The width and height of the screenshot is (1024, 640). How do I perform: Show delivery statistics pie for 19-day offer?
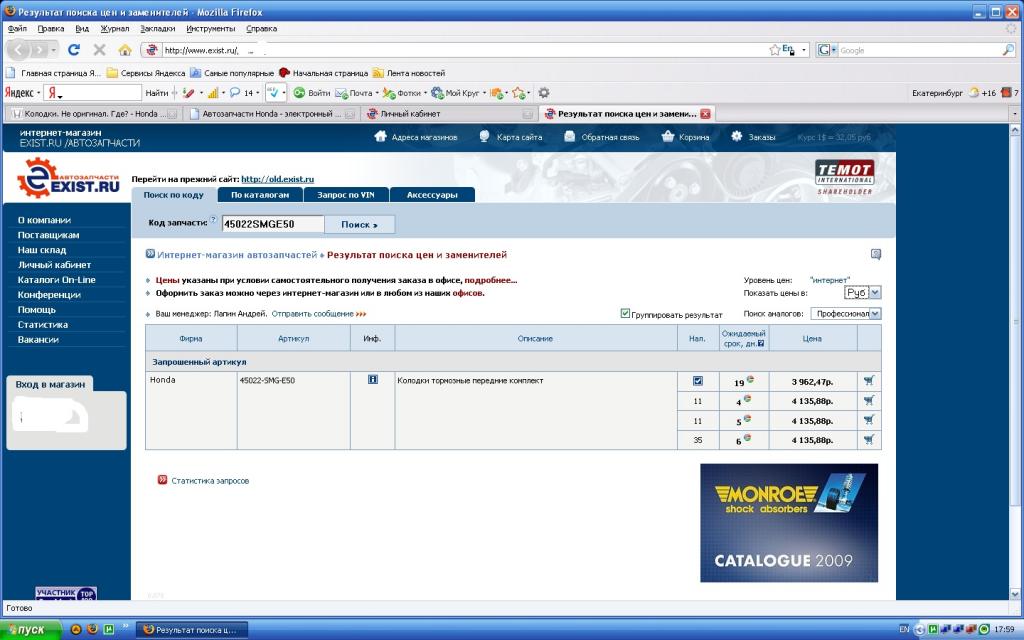tap(750, 379)
